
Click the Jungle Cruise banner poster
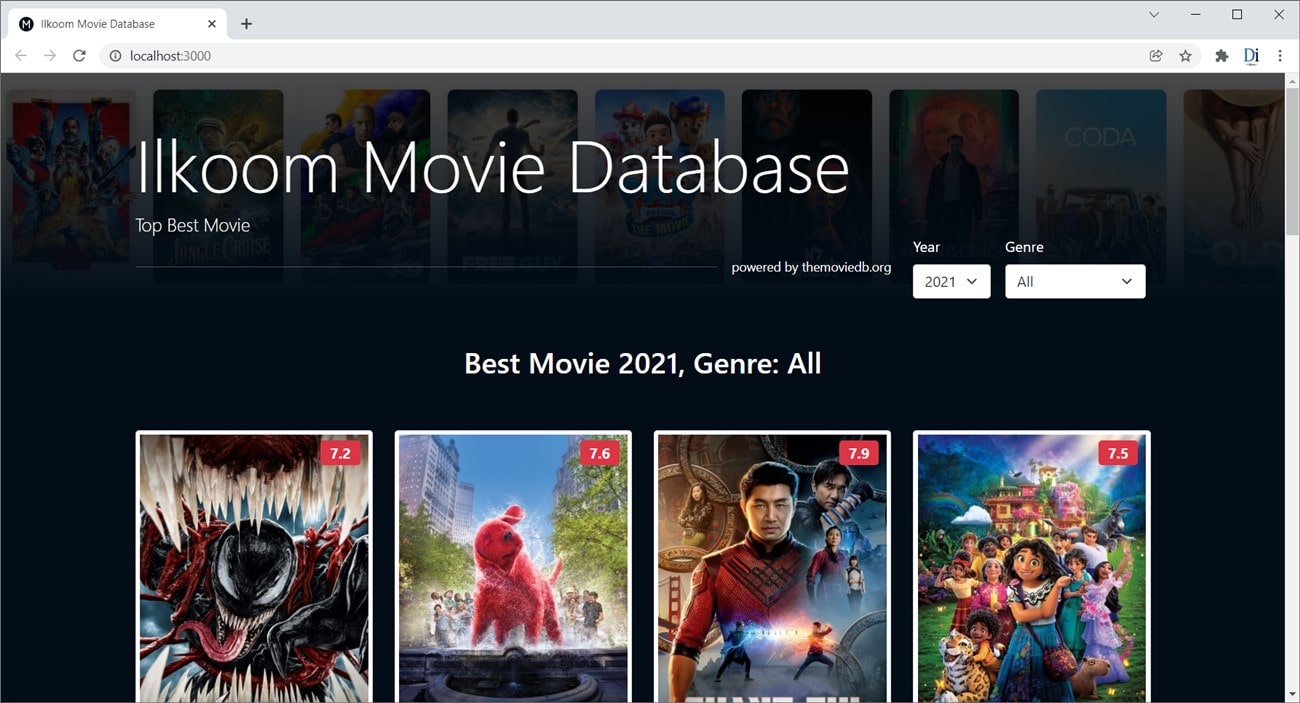(218, 186)
